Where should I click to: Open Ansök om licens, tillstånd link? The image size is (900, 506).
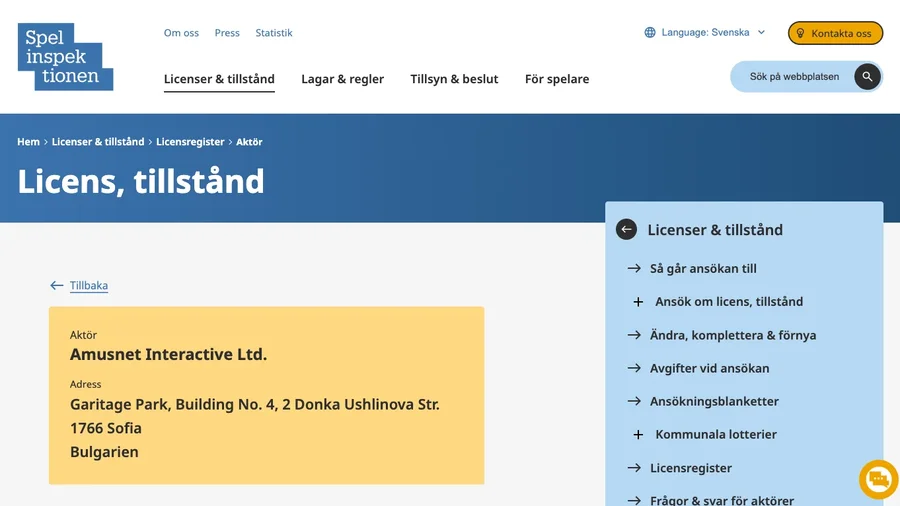729,302
